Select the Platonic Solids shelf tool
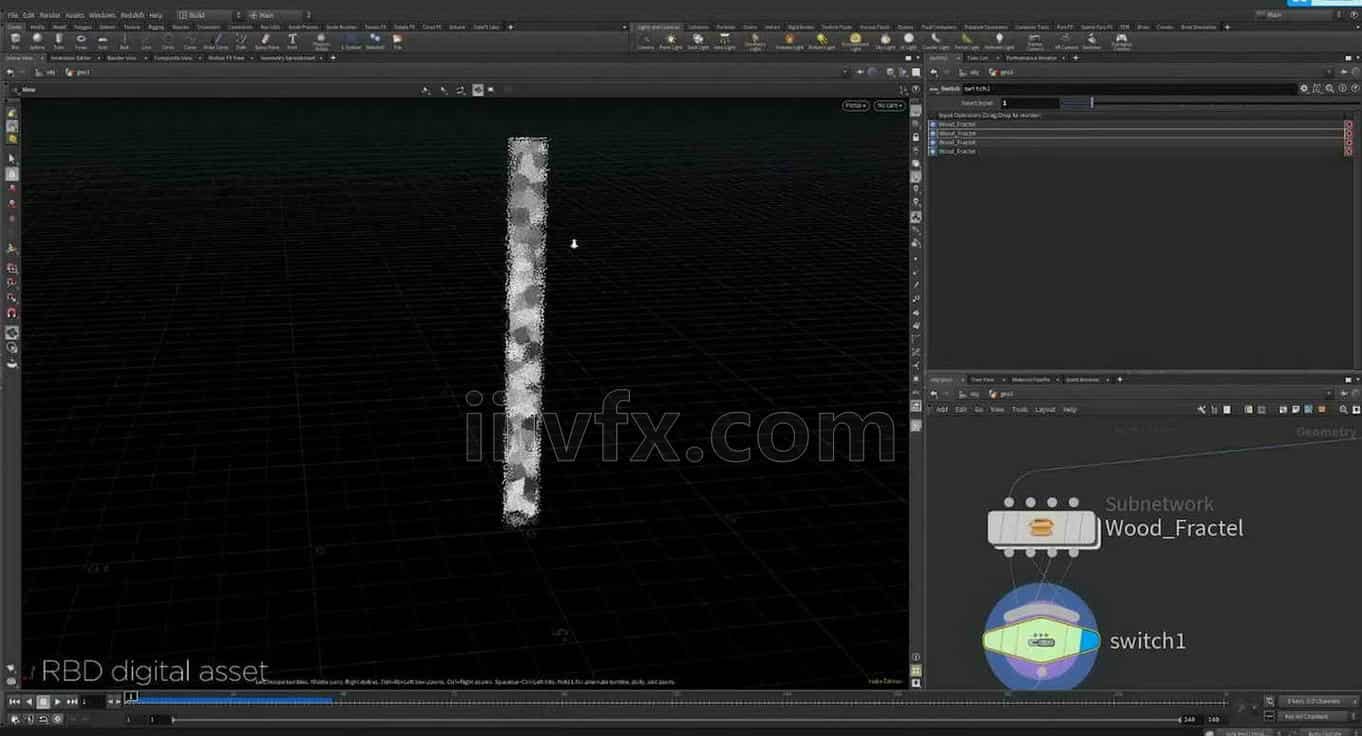The image size is (1362, 736). click(x=321, y=41)
